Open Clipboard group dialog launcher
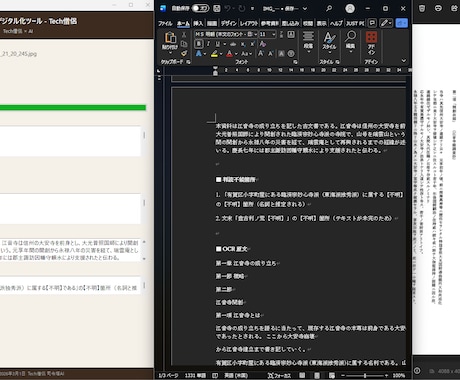The image size is (460, 380). click(x=189, y=62)
